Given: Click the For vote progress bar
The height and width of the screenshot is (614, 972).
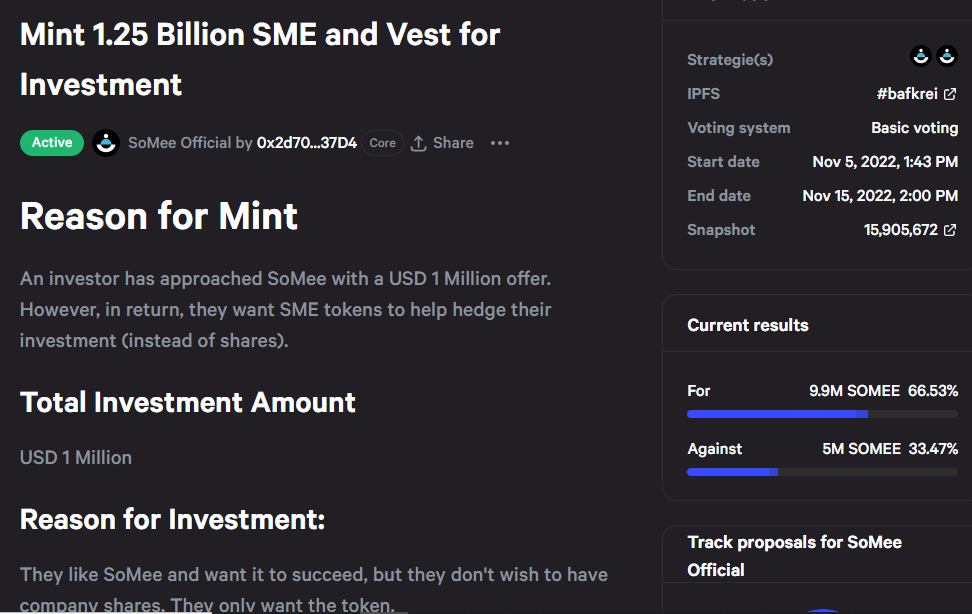Looking at the screenshot, I should (822, 413).
